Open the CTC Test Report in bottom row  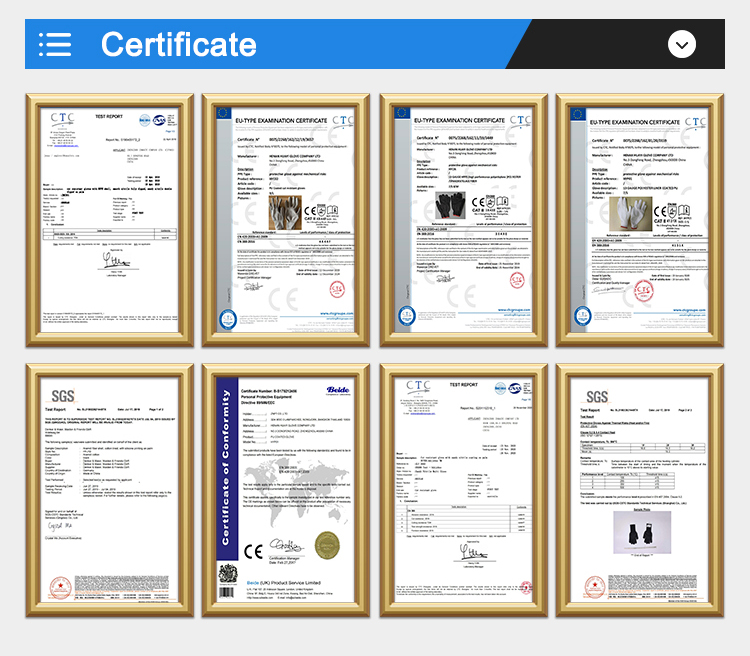tap(463, 490)
